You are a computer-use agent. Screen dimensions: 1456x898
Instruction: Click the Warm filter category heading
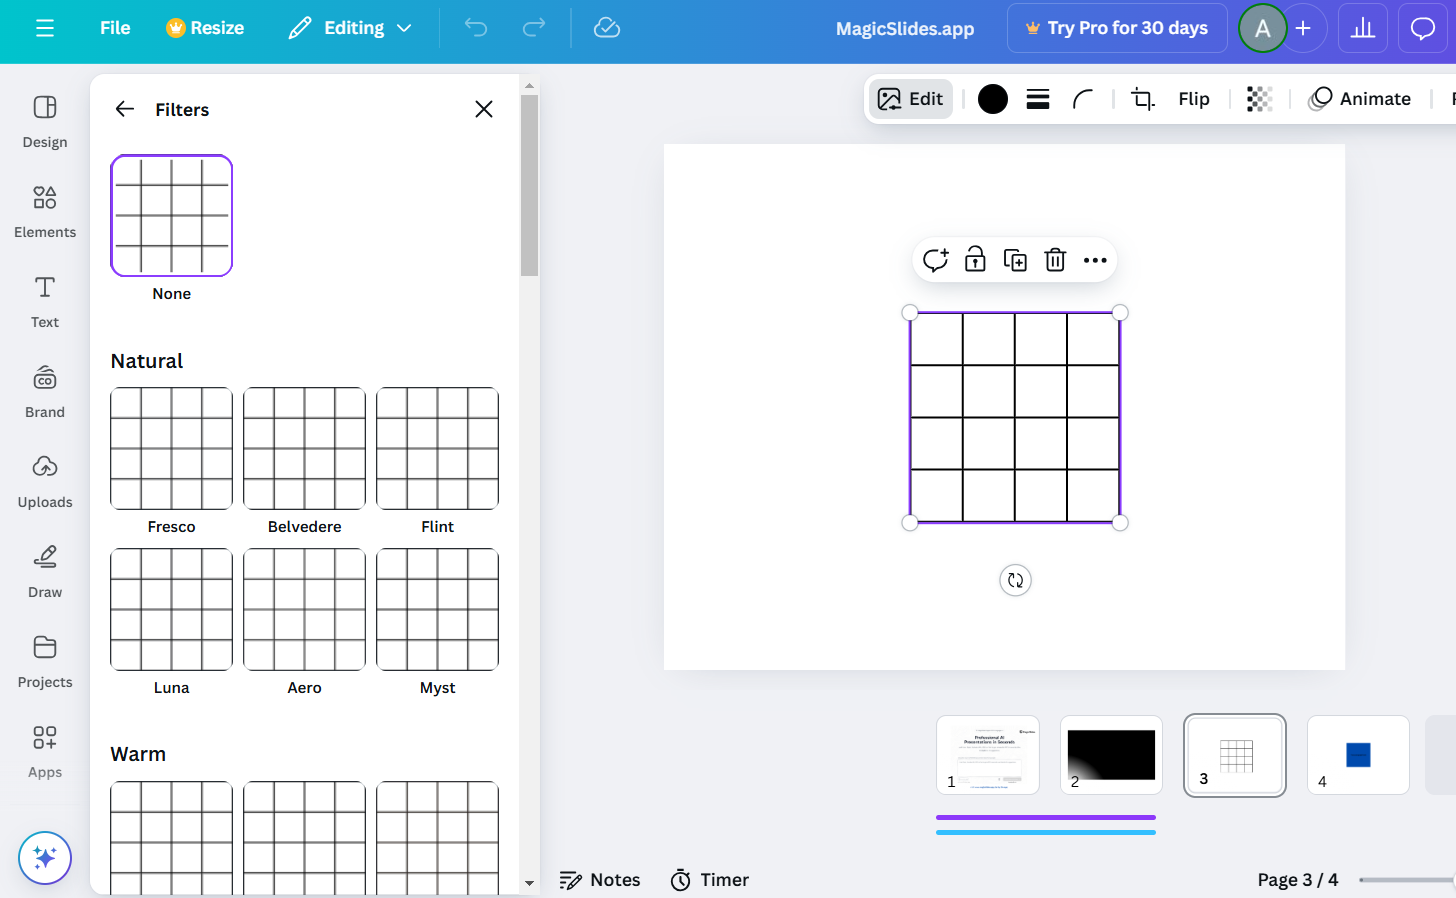tap(138, 754)
